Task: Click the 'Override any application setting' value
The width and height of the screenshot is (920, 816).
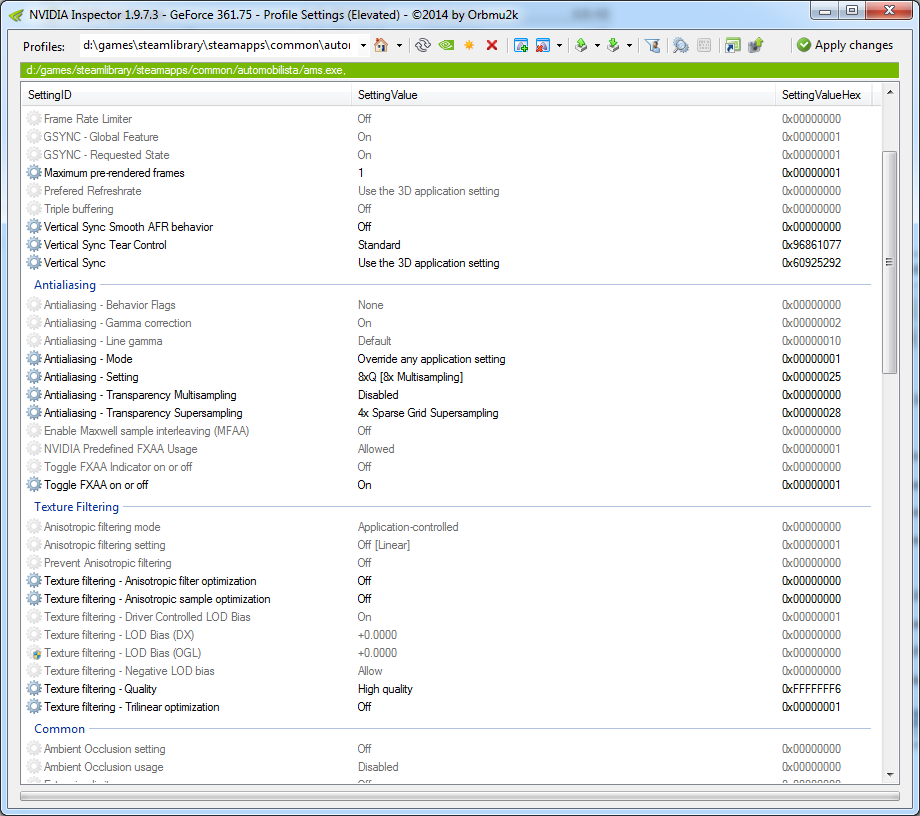Action: pyautogui.click(x=431, y=358)
